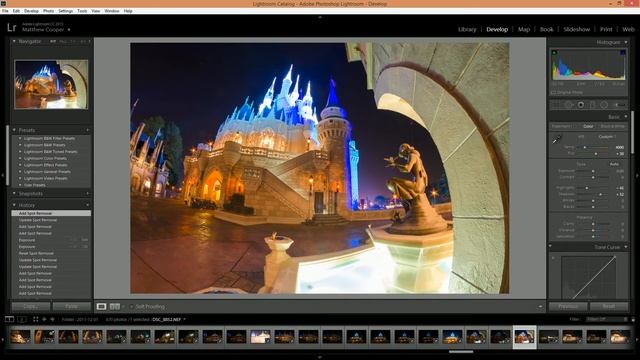Open the Settings menu in the menu bar
This screenshot has width=640, height=360.
[65, 11]
